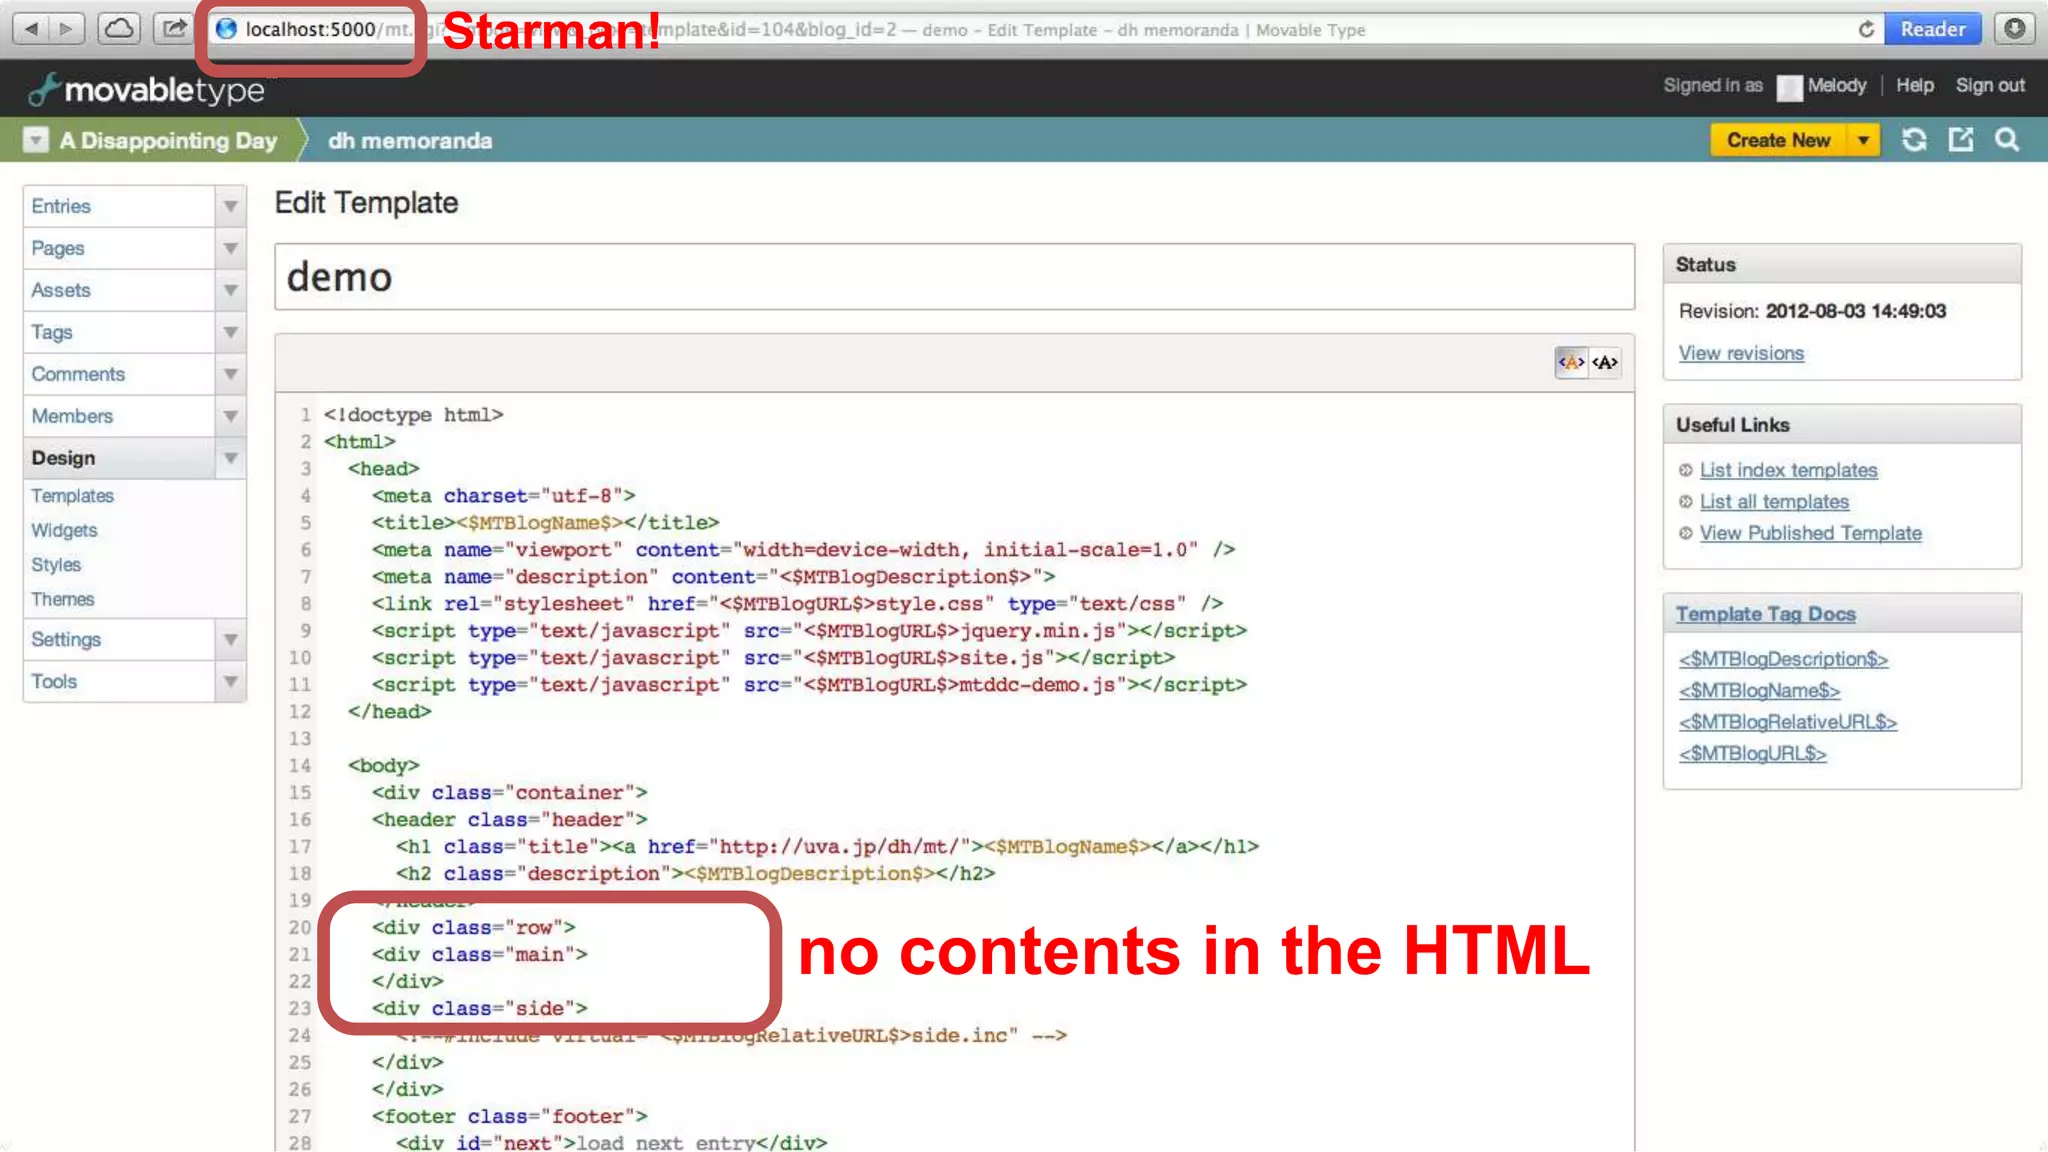
Task: Open the Template Tag Docs heading link
Action: tap(1765, 614)
